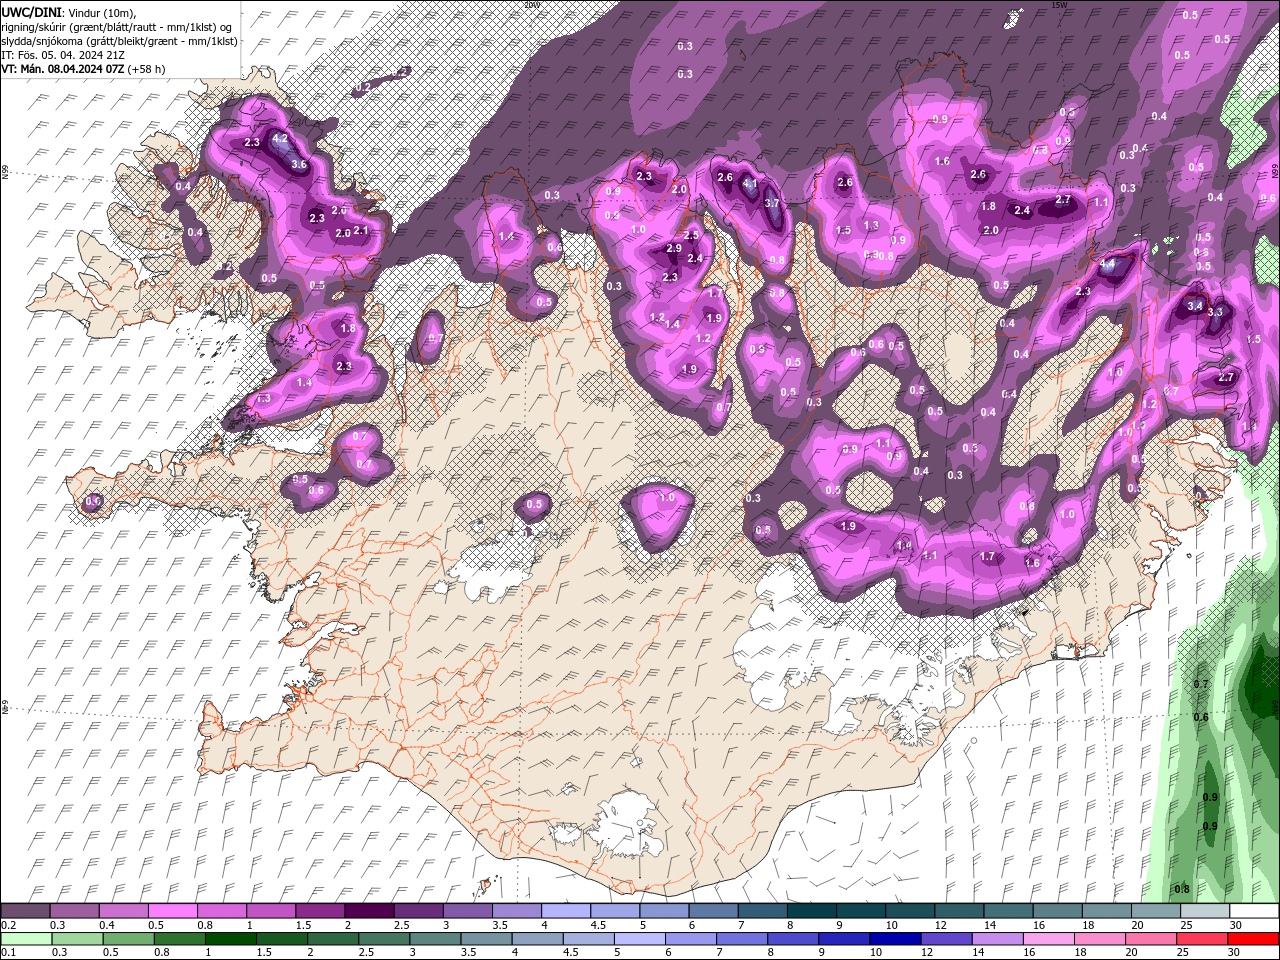Pick the light pink 16 swatch in the rain scale

tap(1047, 939)
